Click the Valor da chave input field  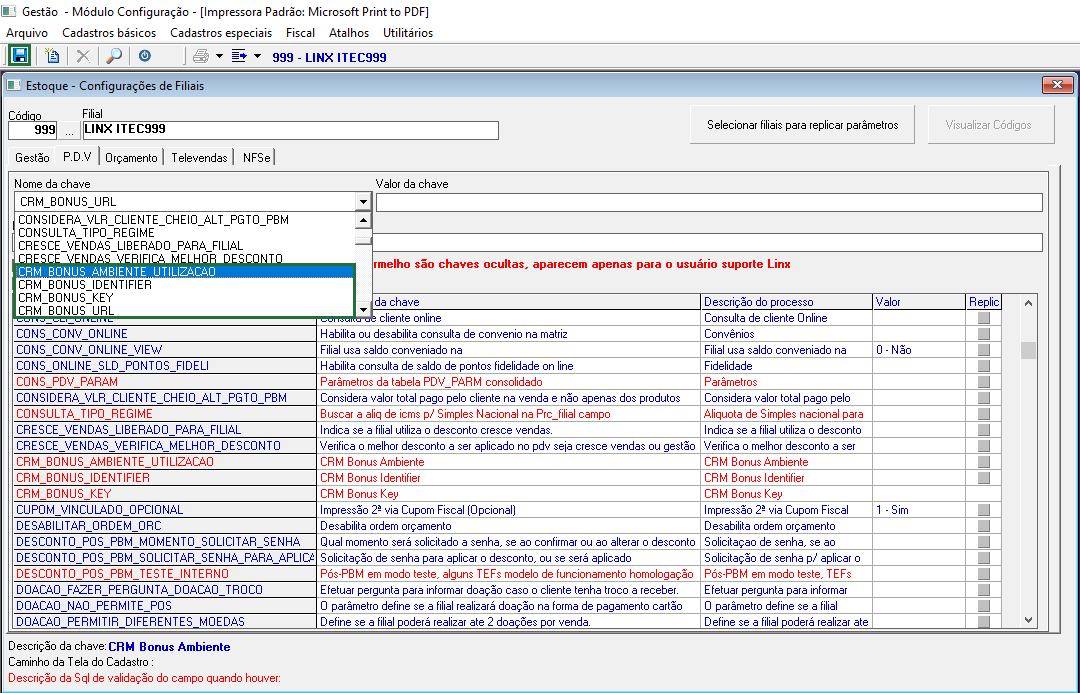tap(708, 202)
